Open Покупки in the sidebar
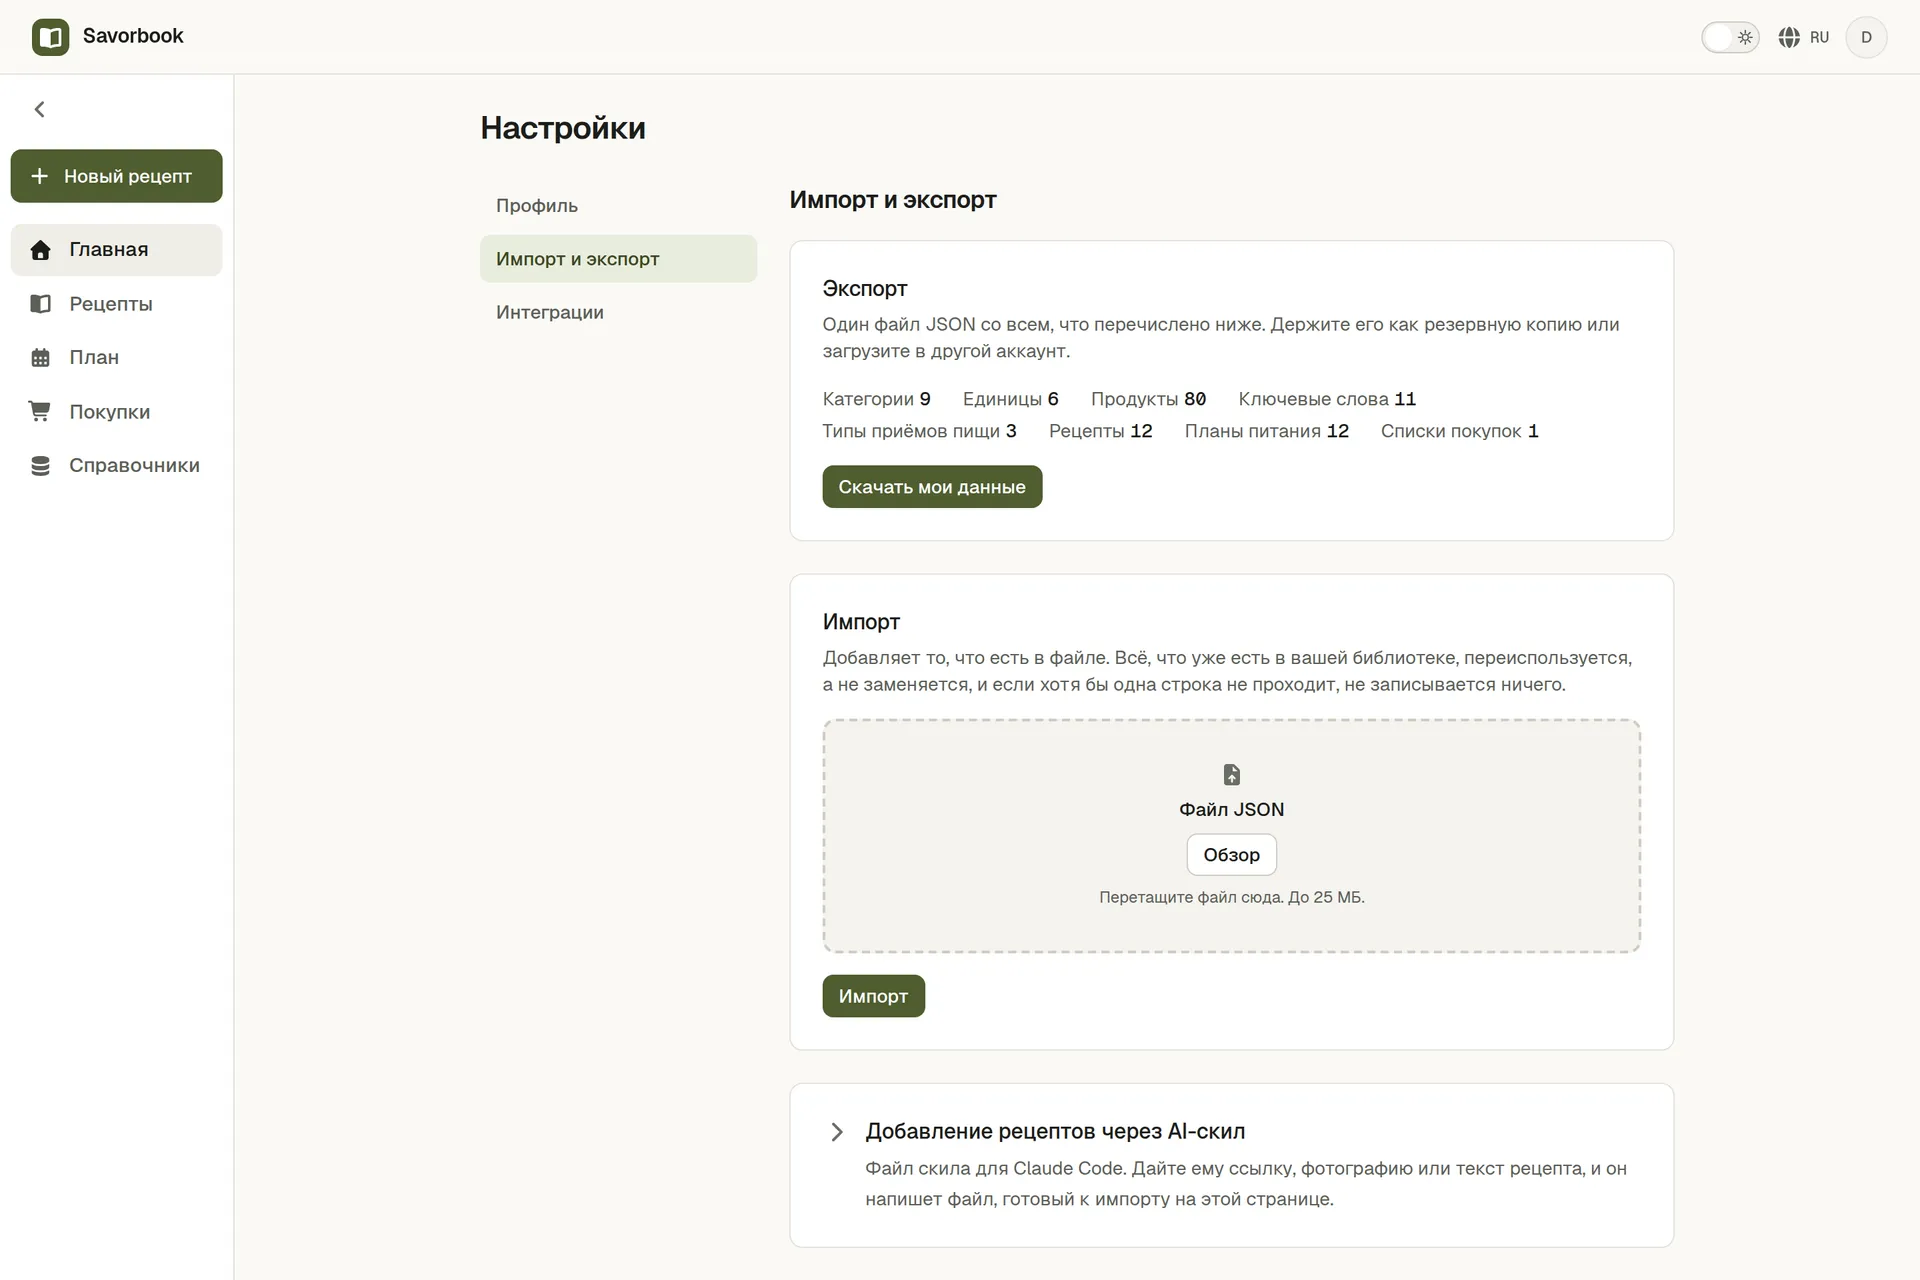 point(116,412)
